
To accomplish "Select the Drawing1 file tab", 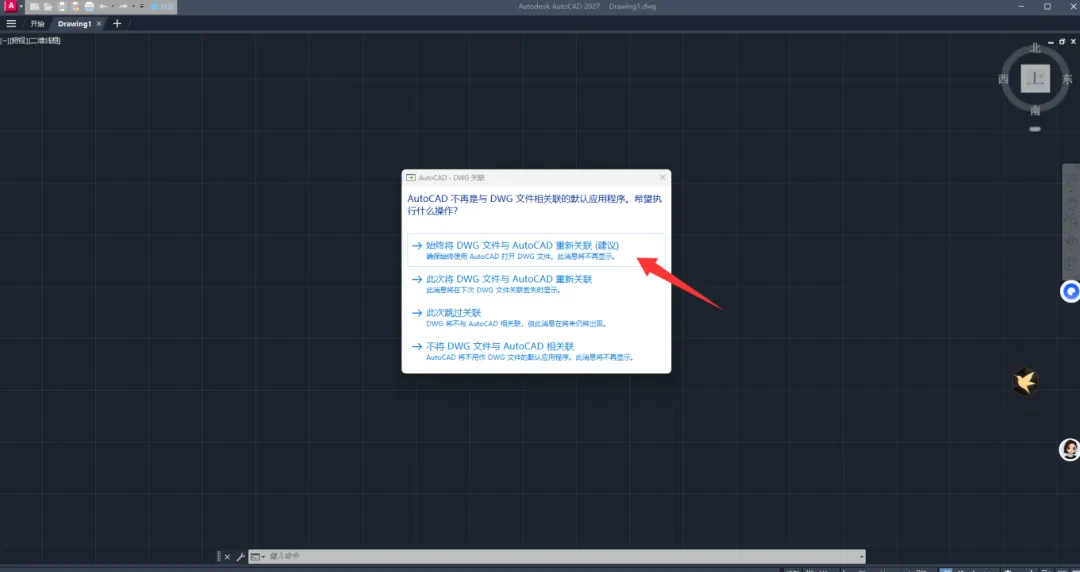I will pos(74,24).
